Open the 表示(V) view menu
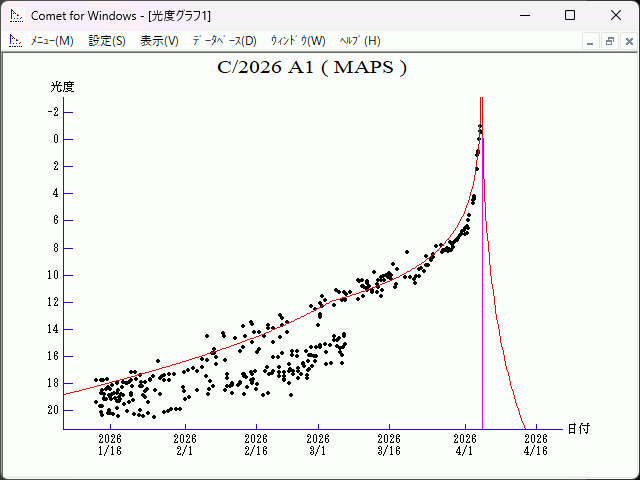 click(159, 41)
